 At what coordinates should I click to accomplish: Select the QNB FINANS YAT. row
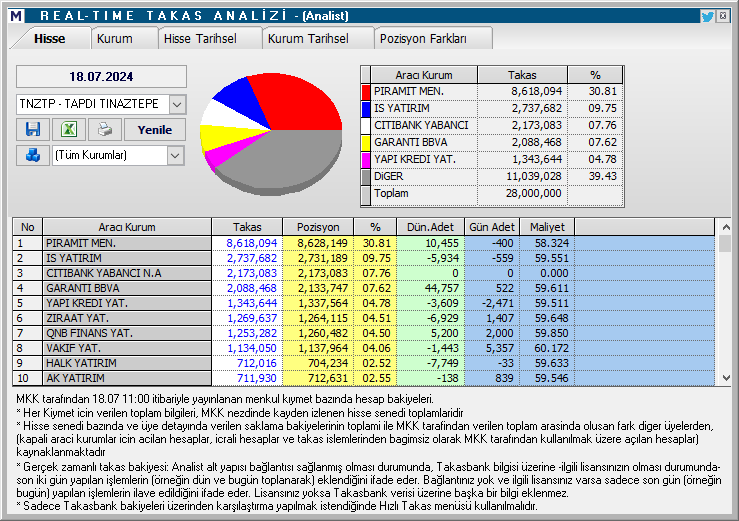[x=363, y=333]
